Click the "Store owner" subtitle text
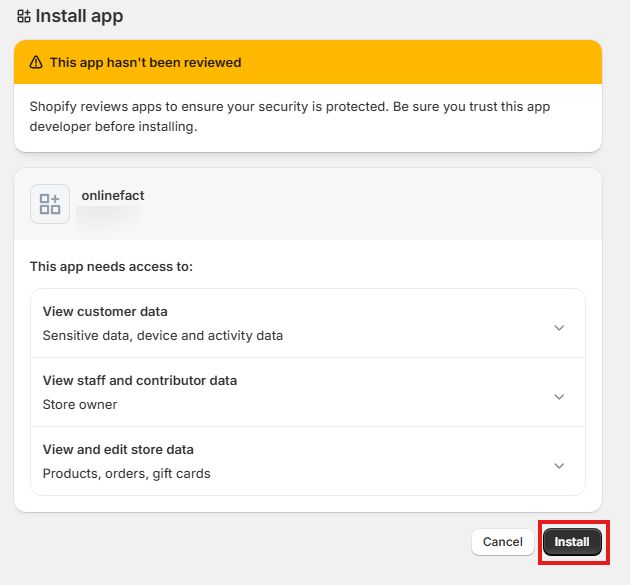Viewport: 630px width, 585px height. [x=80, y=405]
